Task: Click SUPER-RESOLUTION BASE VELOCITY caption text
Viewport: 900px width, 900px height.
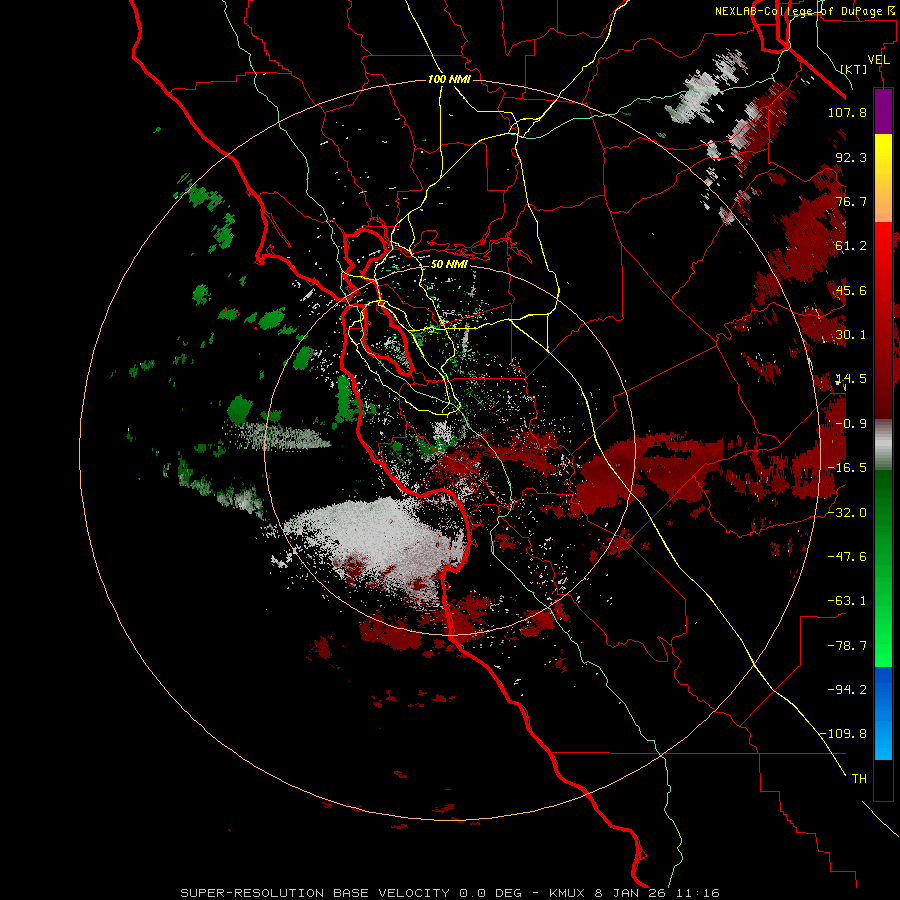Action: pos(315,893)
